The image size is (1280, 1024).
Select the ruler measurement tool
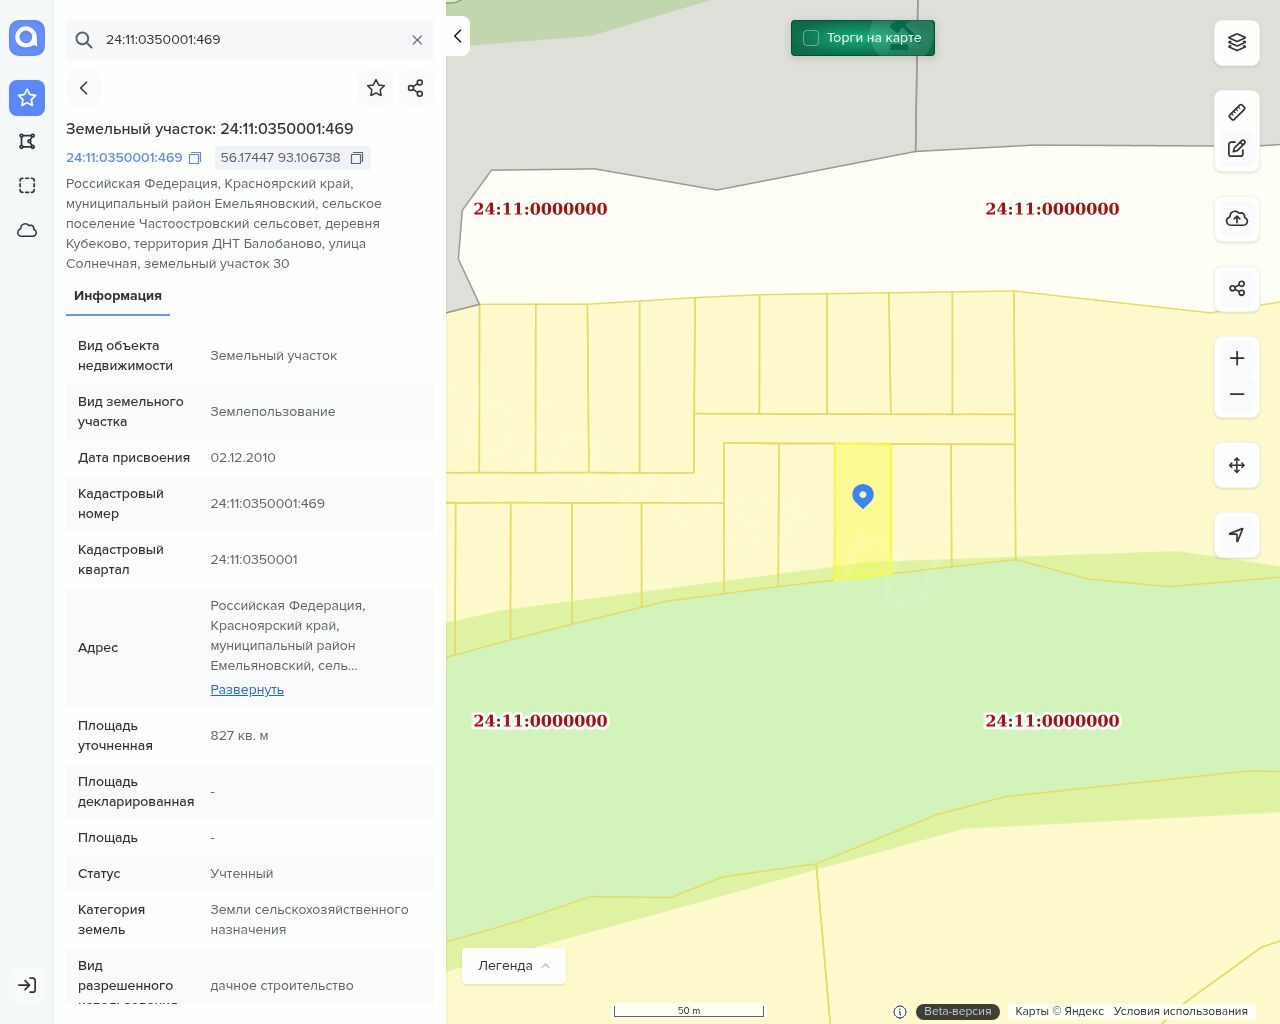coord(1237,112)
